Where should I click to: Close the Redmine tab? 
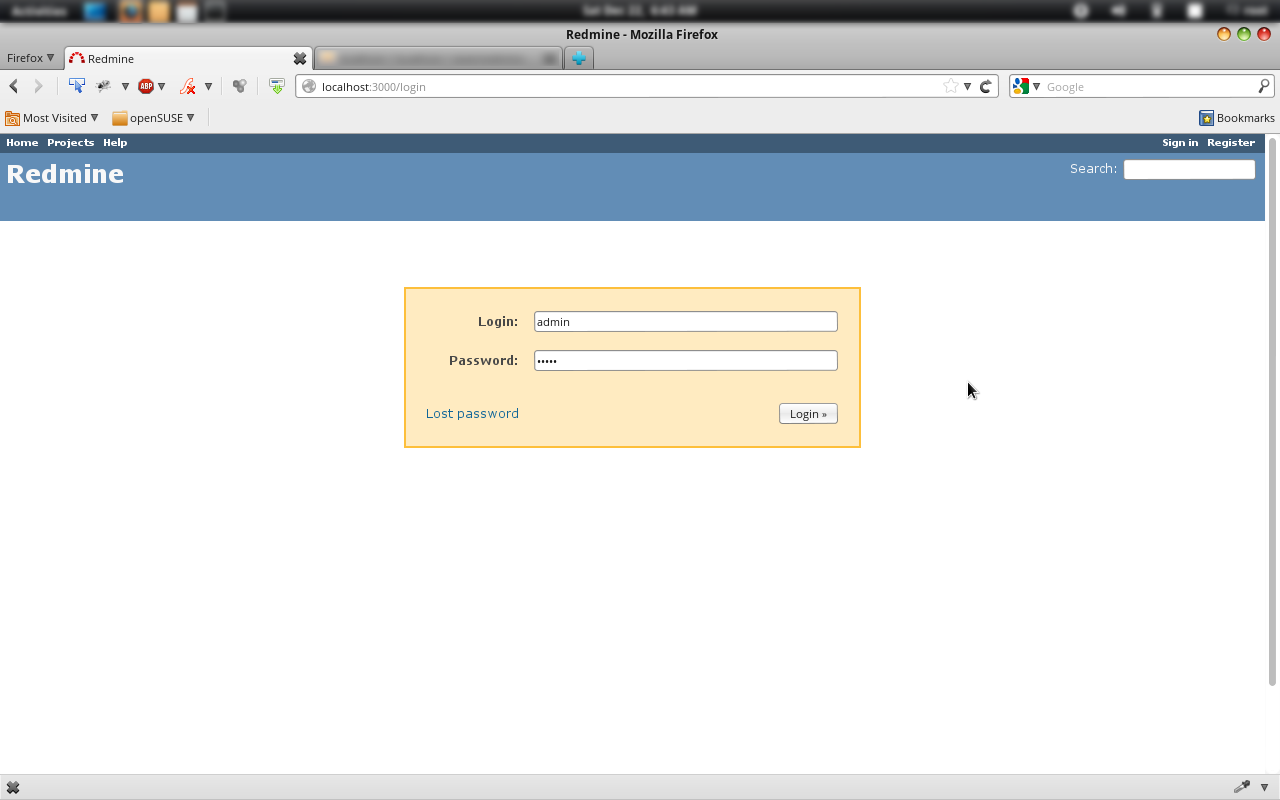[299, 59]
